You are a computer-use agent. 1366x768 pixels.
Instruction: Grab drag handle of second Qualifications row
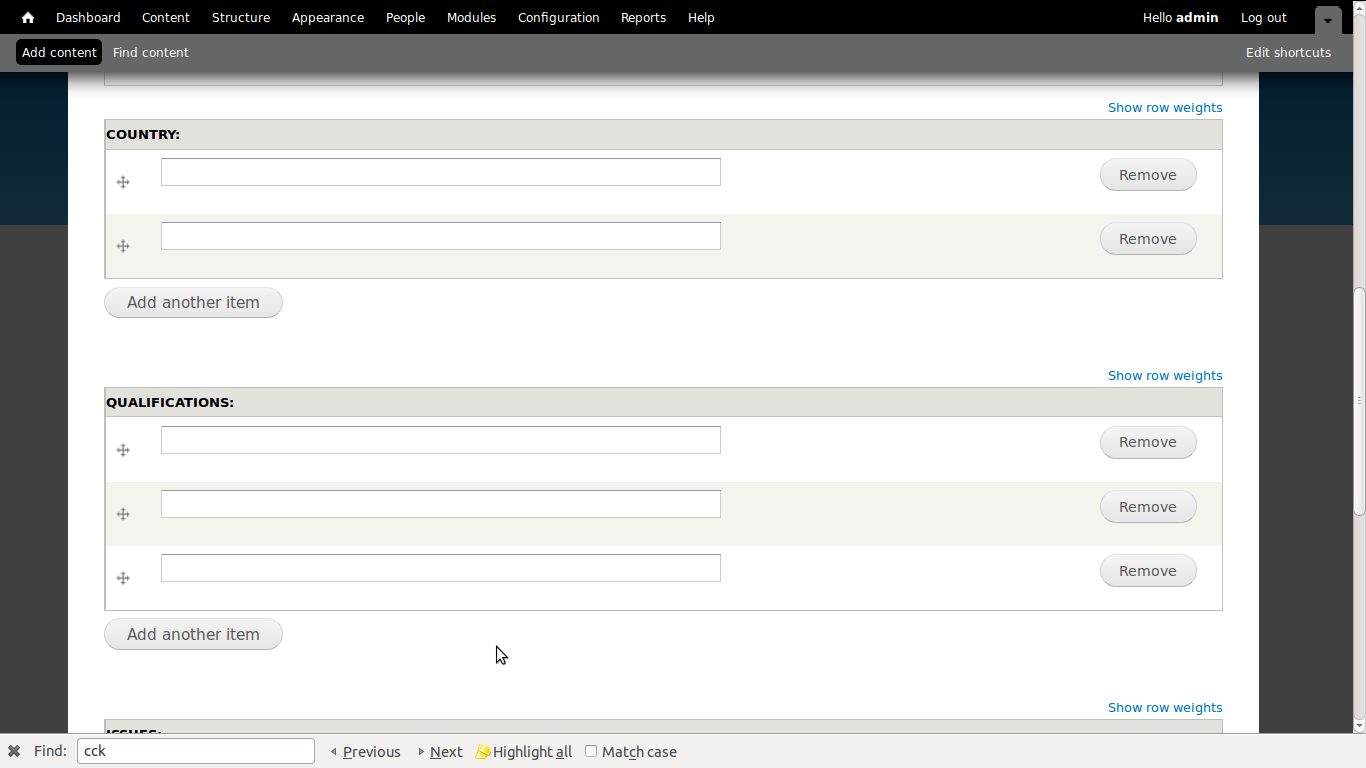click(x=123, y=514)
